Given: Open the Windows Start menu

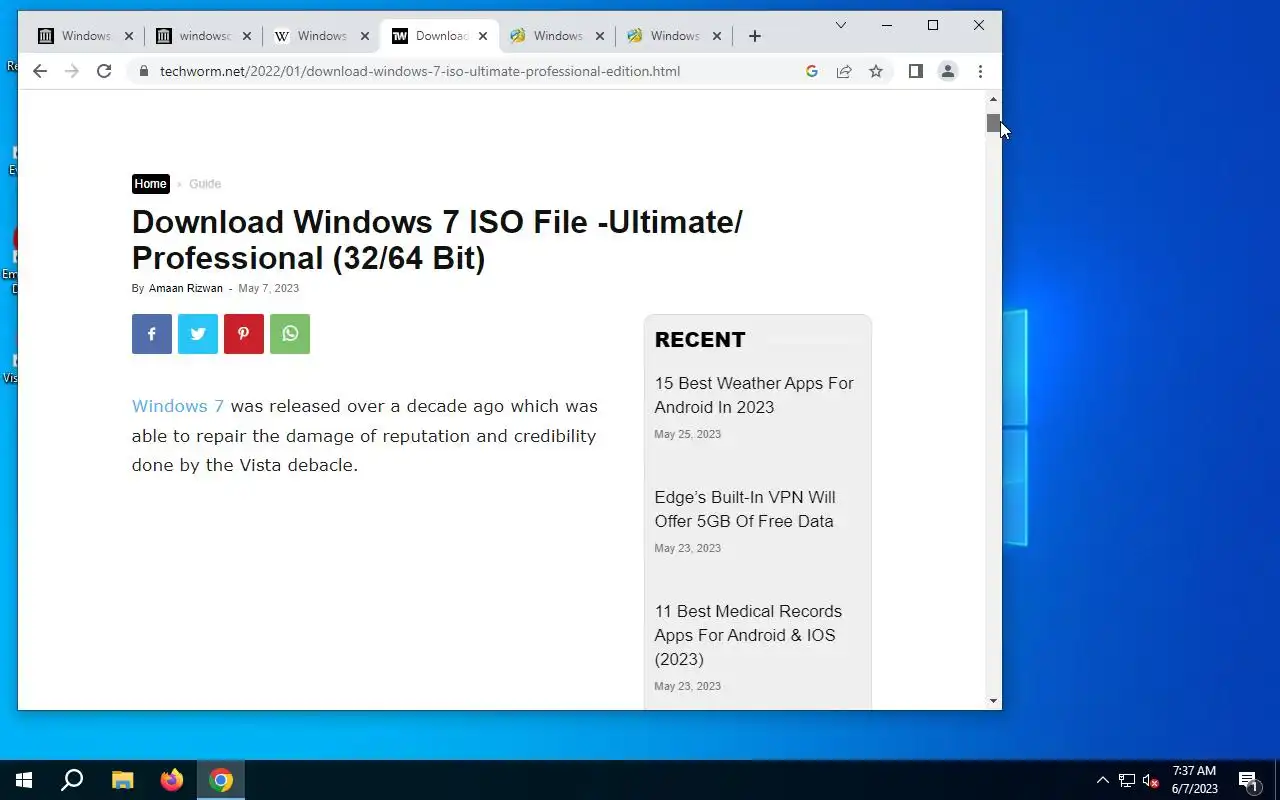Looking at the screenshot, I should [x=24, y=780].
